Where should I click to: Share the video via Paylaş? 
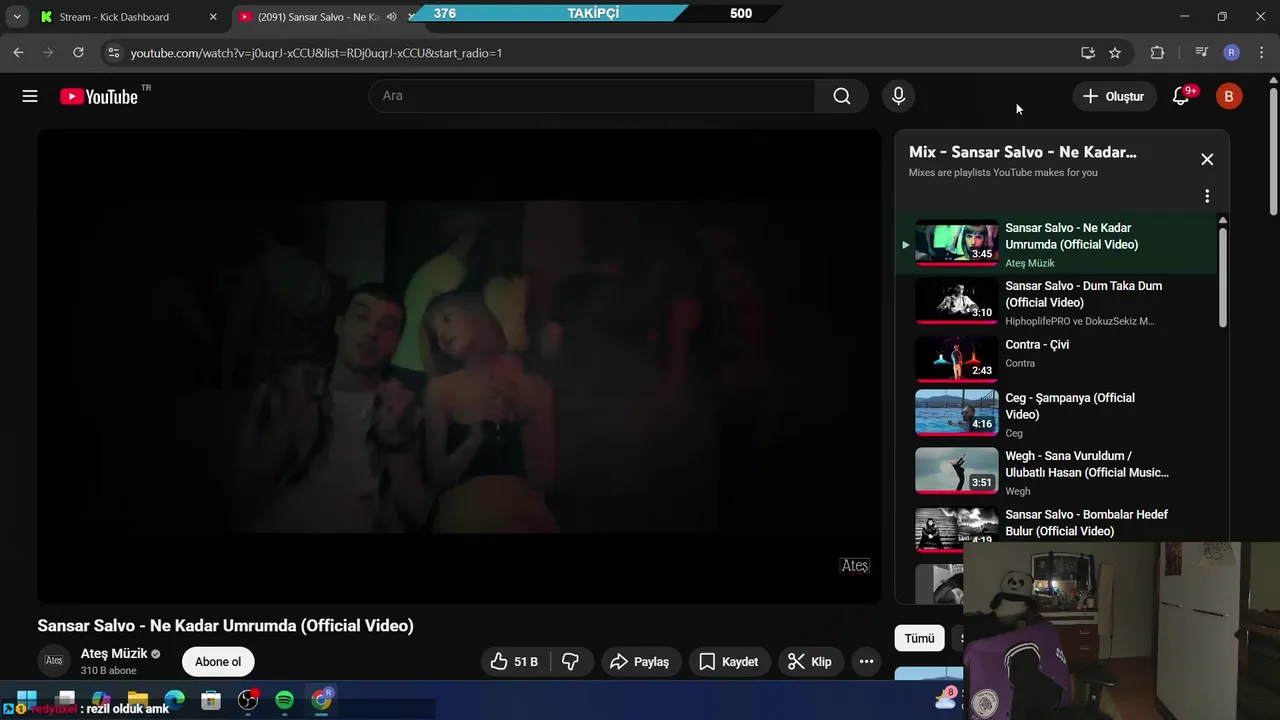click(639, 662)
